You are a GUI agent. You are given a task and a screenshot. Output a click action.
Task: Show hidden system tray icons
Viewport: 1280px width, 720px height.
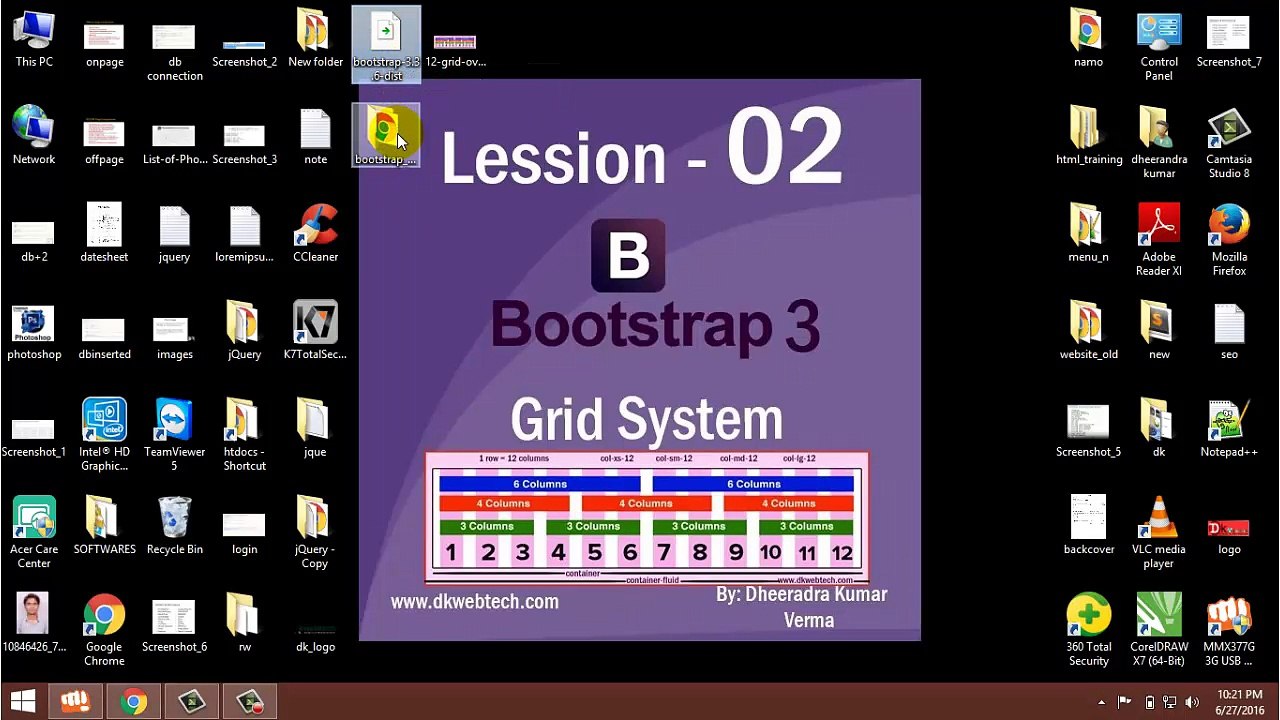click(x=1101, y=702)
